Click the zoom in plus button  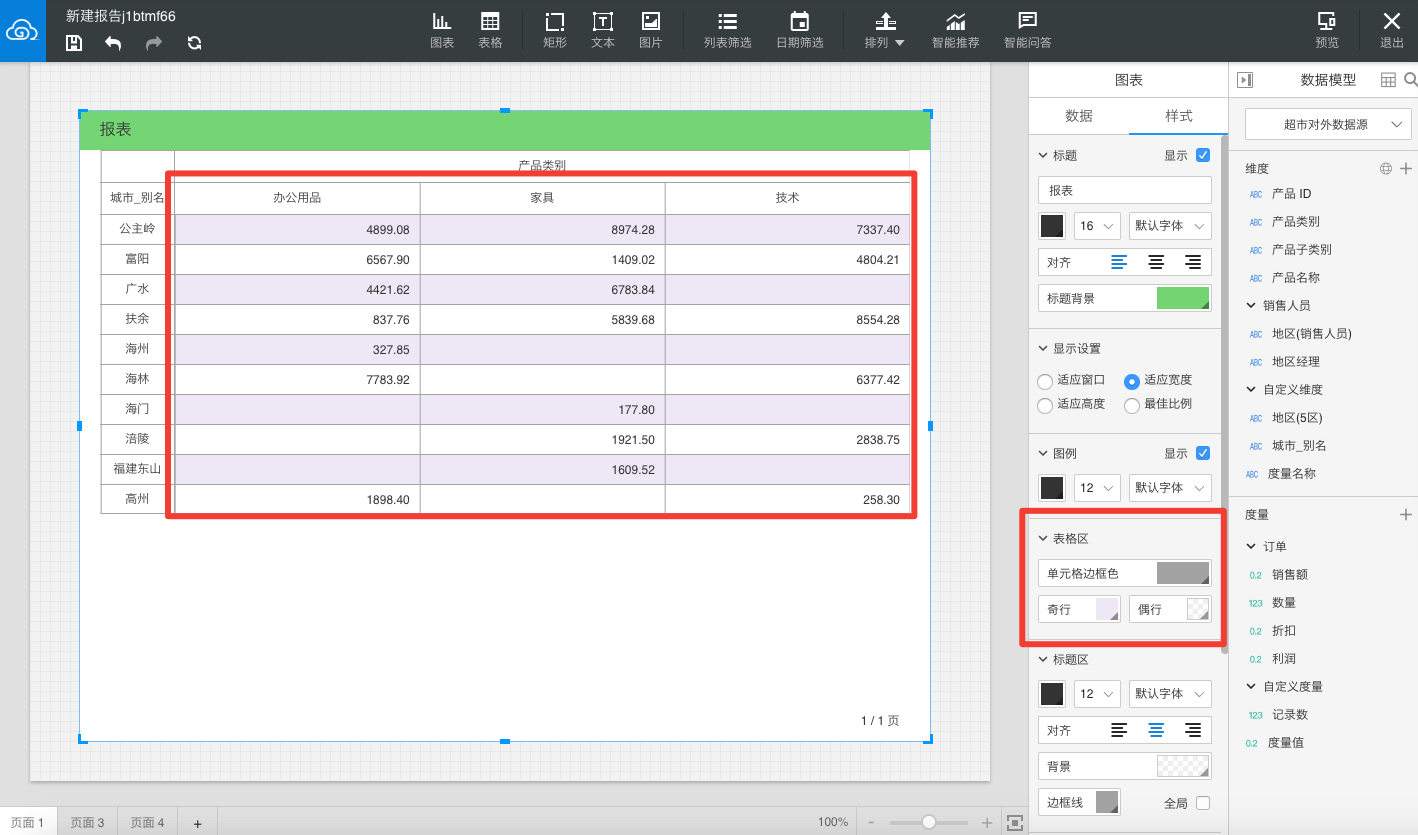click(987, 822)
